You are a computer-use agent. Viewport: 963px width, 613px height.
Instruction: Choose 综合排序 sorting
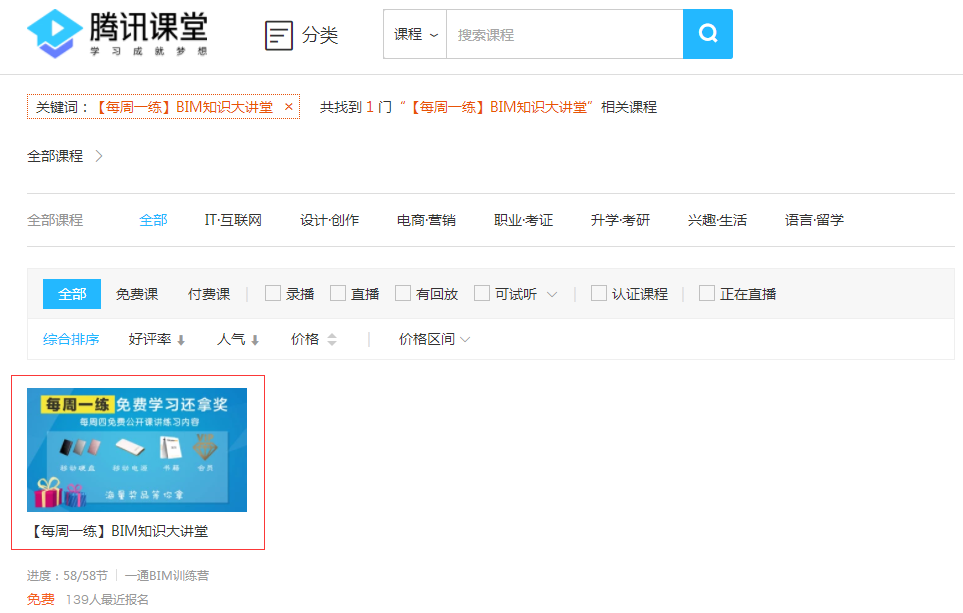point(71,339)
